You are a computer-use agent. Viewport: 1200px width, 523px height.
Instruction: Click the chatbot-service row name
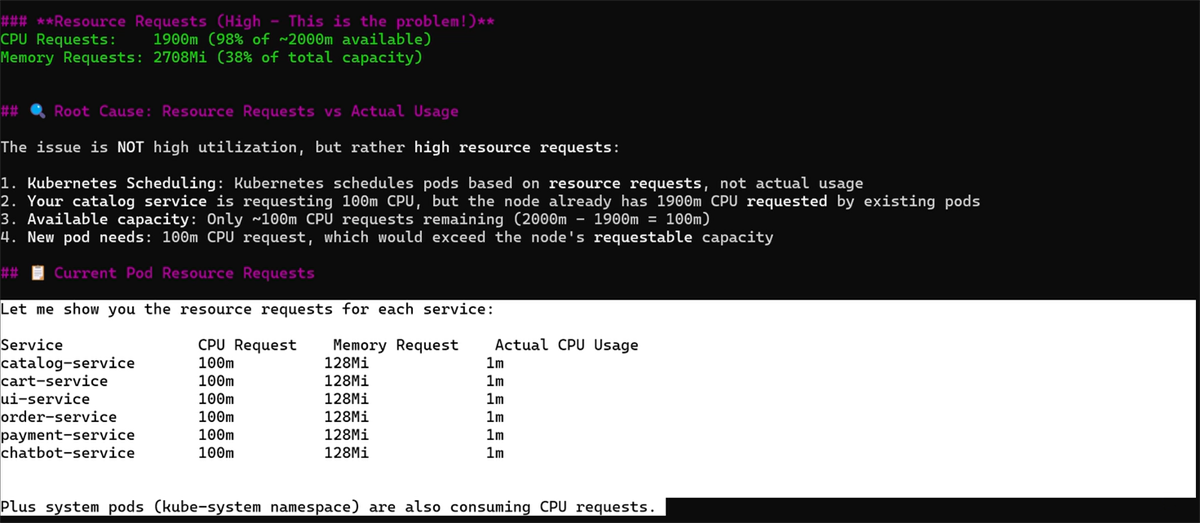(67, 453)
